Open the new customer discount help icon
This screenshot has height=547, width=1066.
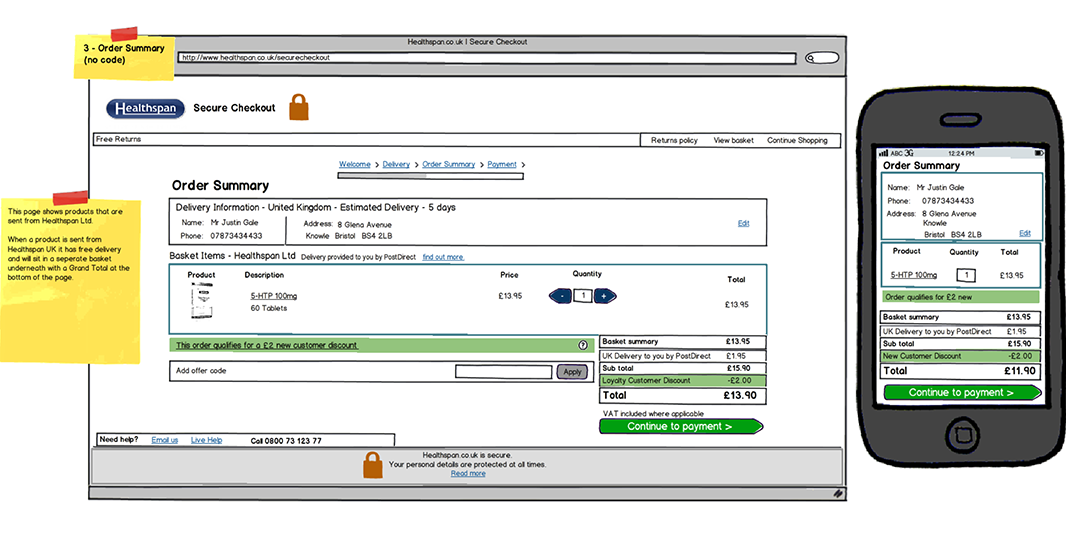pyautogui.click(x=583, y=345)
